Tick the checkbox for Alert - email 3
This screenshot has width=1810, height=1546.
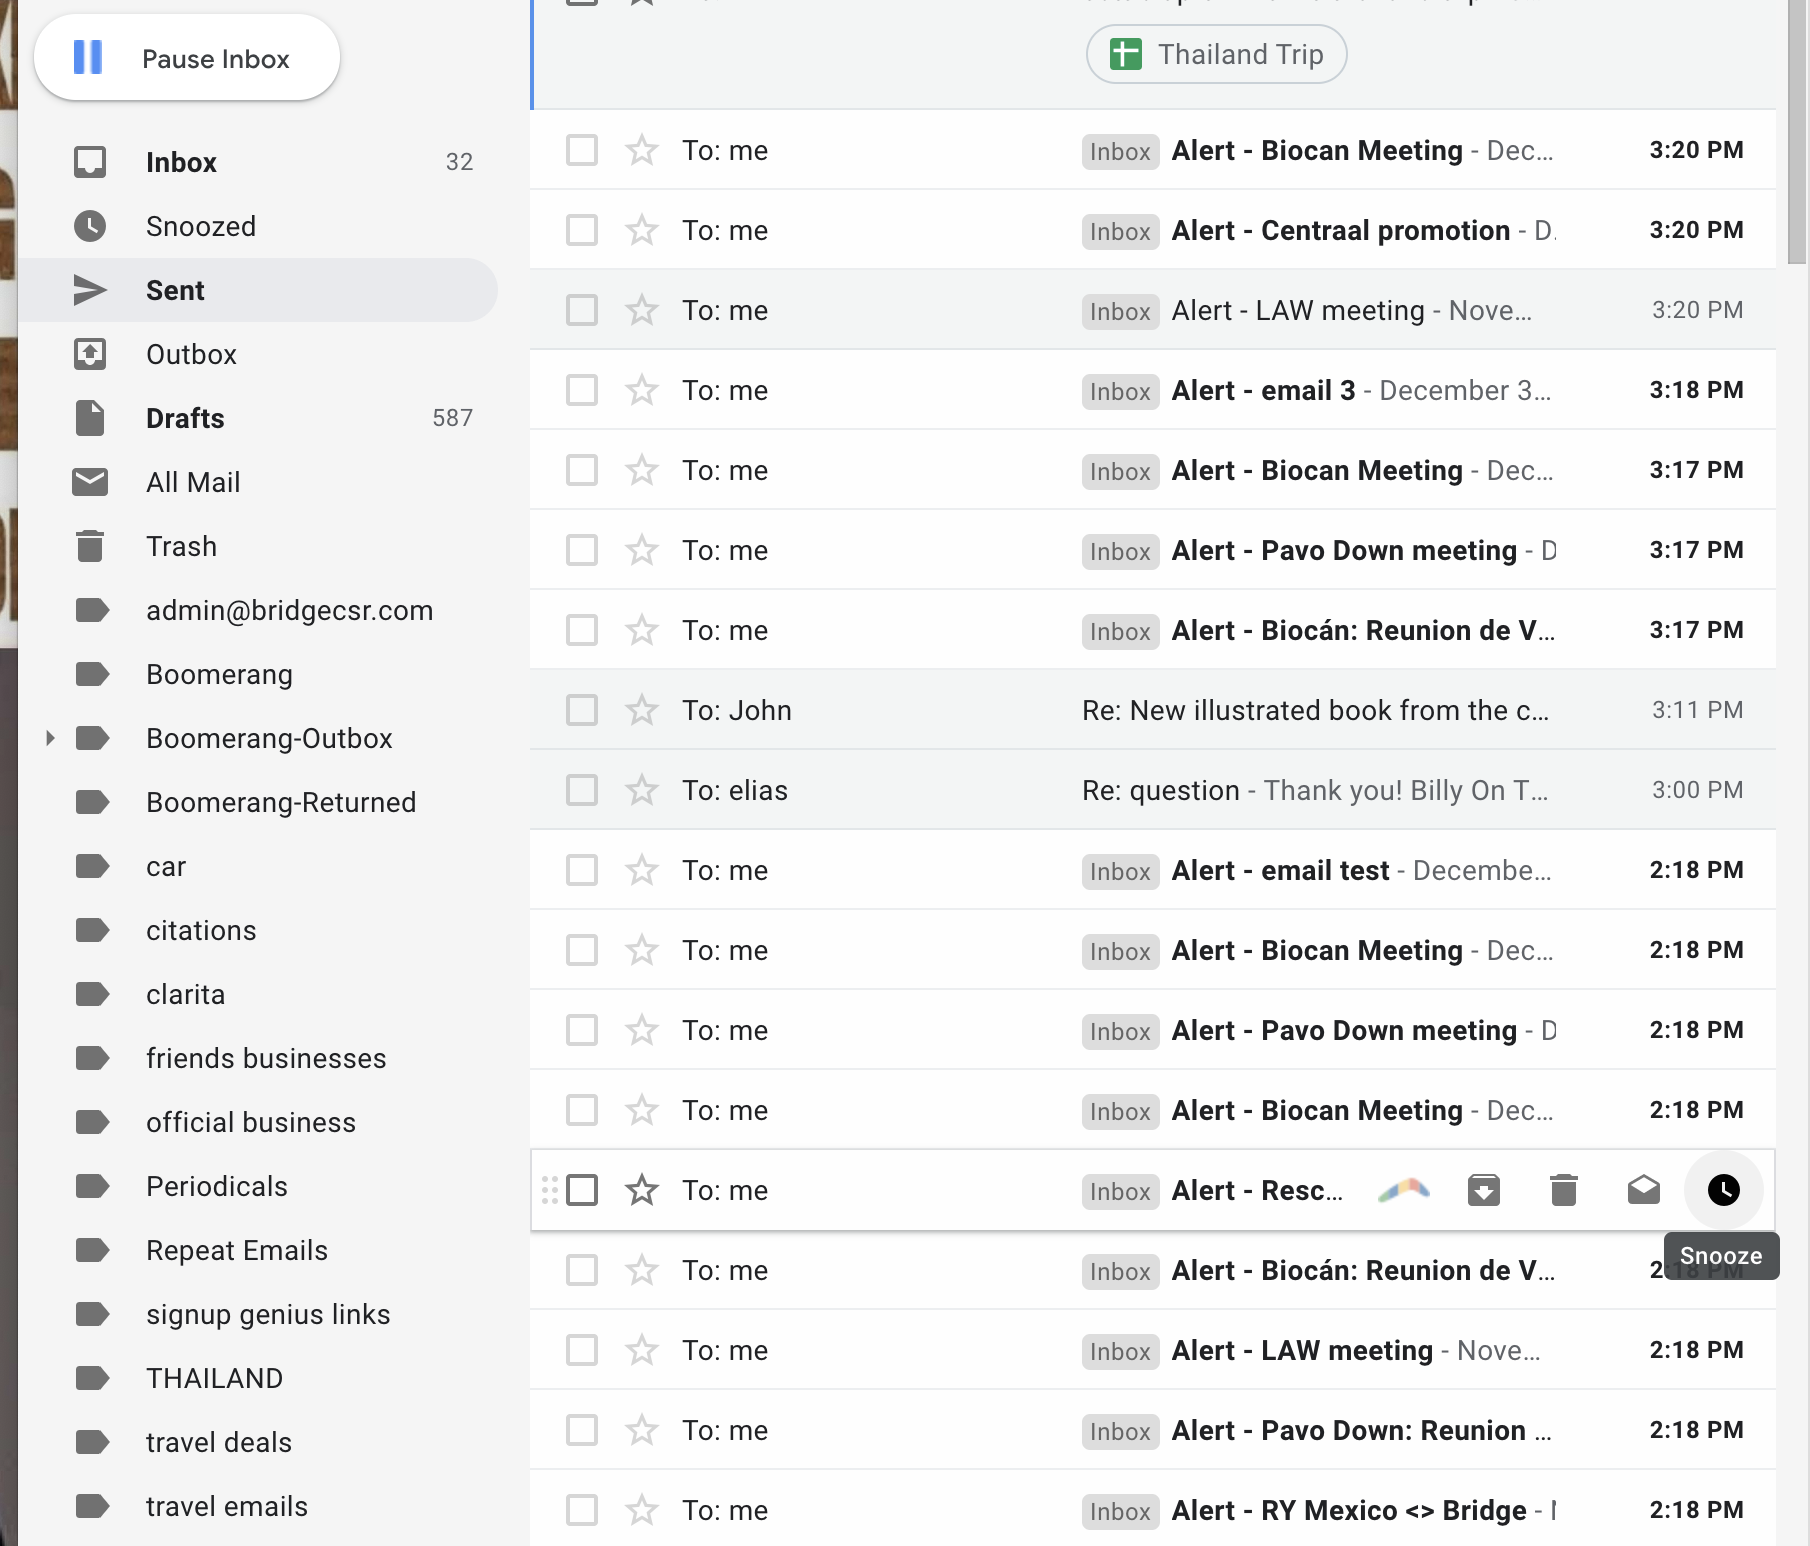[582, 390]
